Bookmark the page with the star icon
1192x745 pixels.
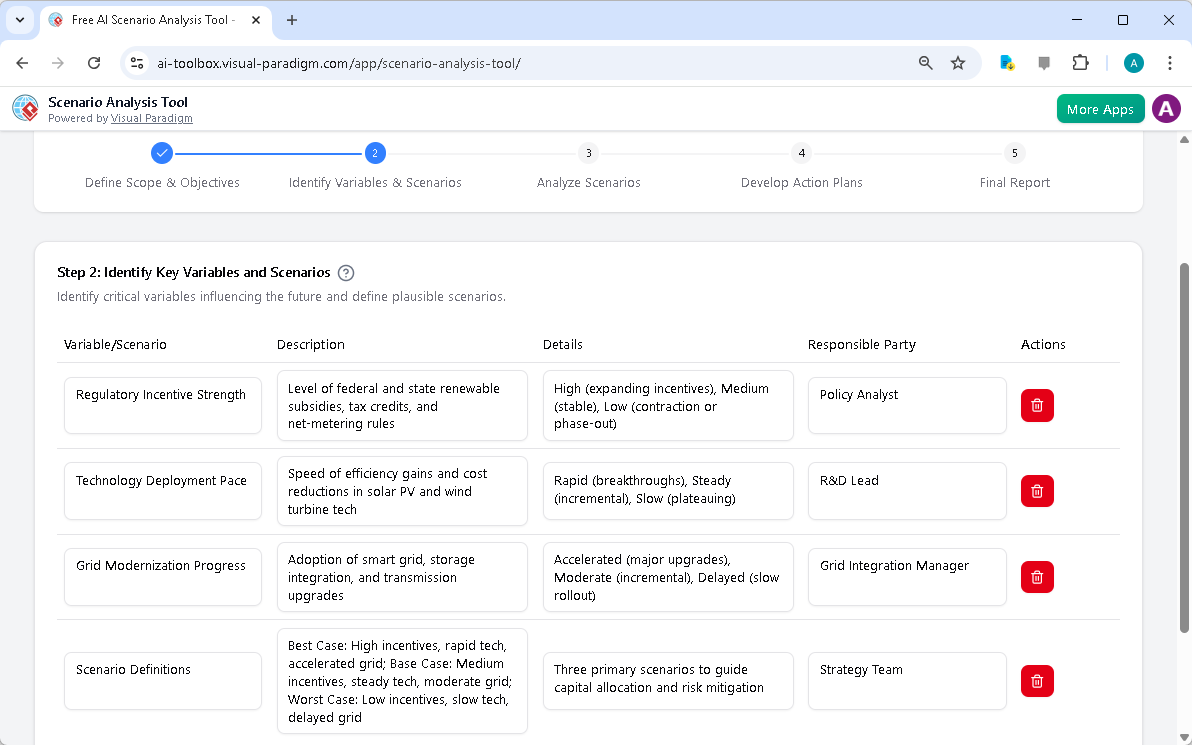pos(958,62)
